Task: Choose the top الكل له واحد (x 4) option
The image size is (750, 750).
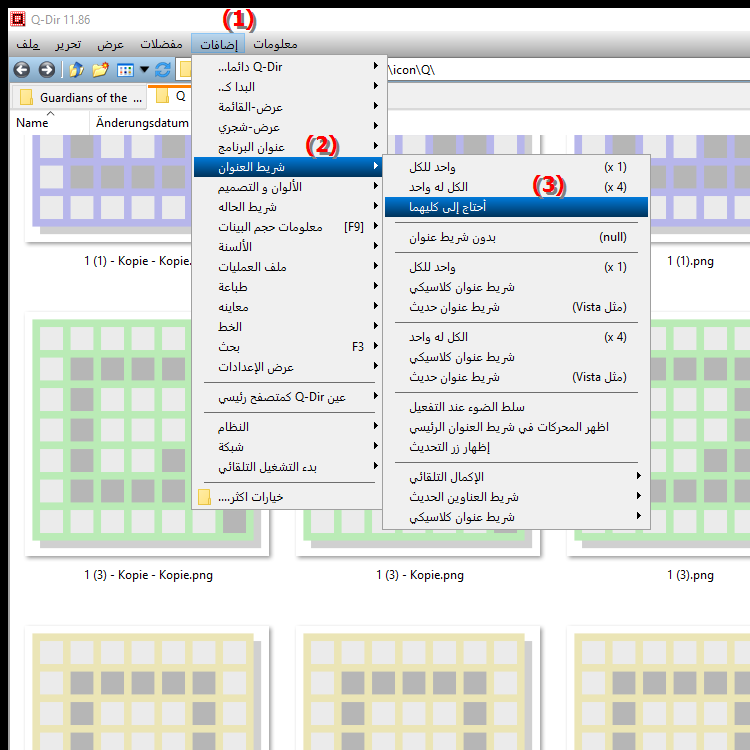Action: click(517, 187)
